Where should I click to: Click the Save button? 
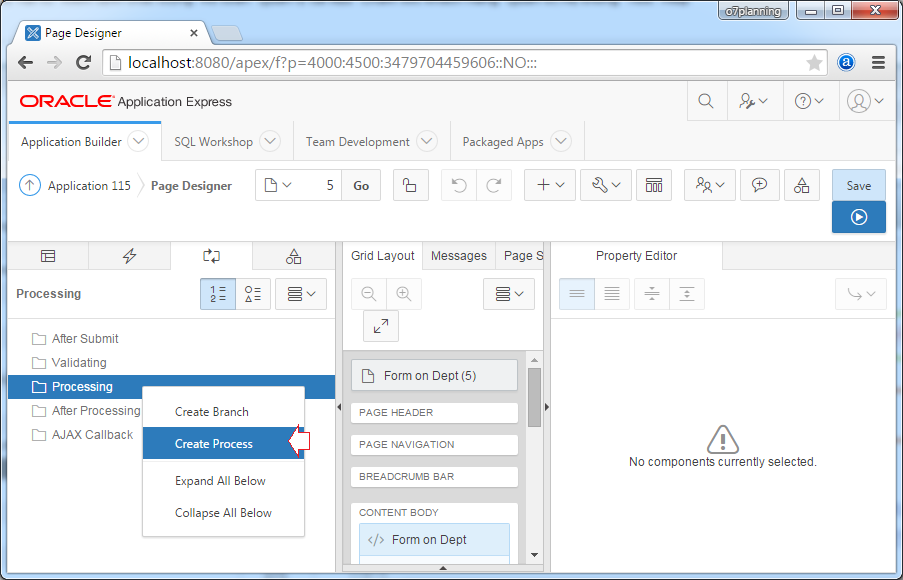pyautogui.click(x=859, y=185)
